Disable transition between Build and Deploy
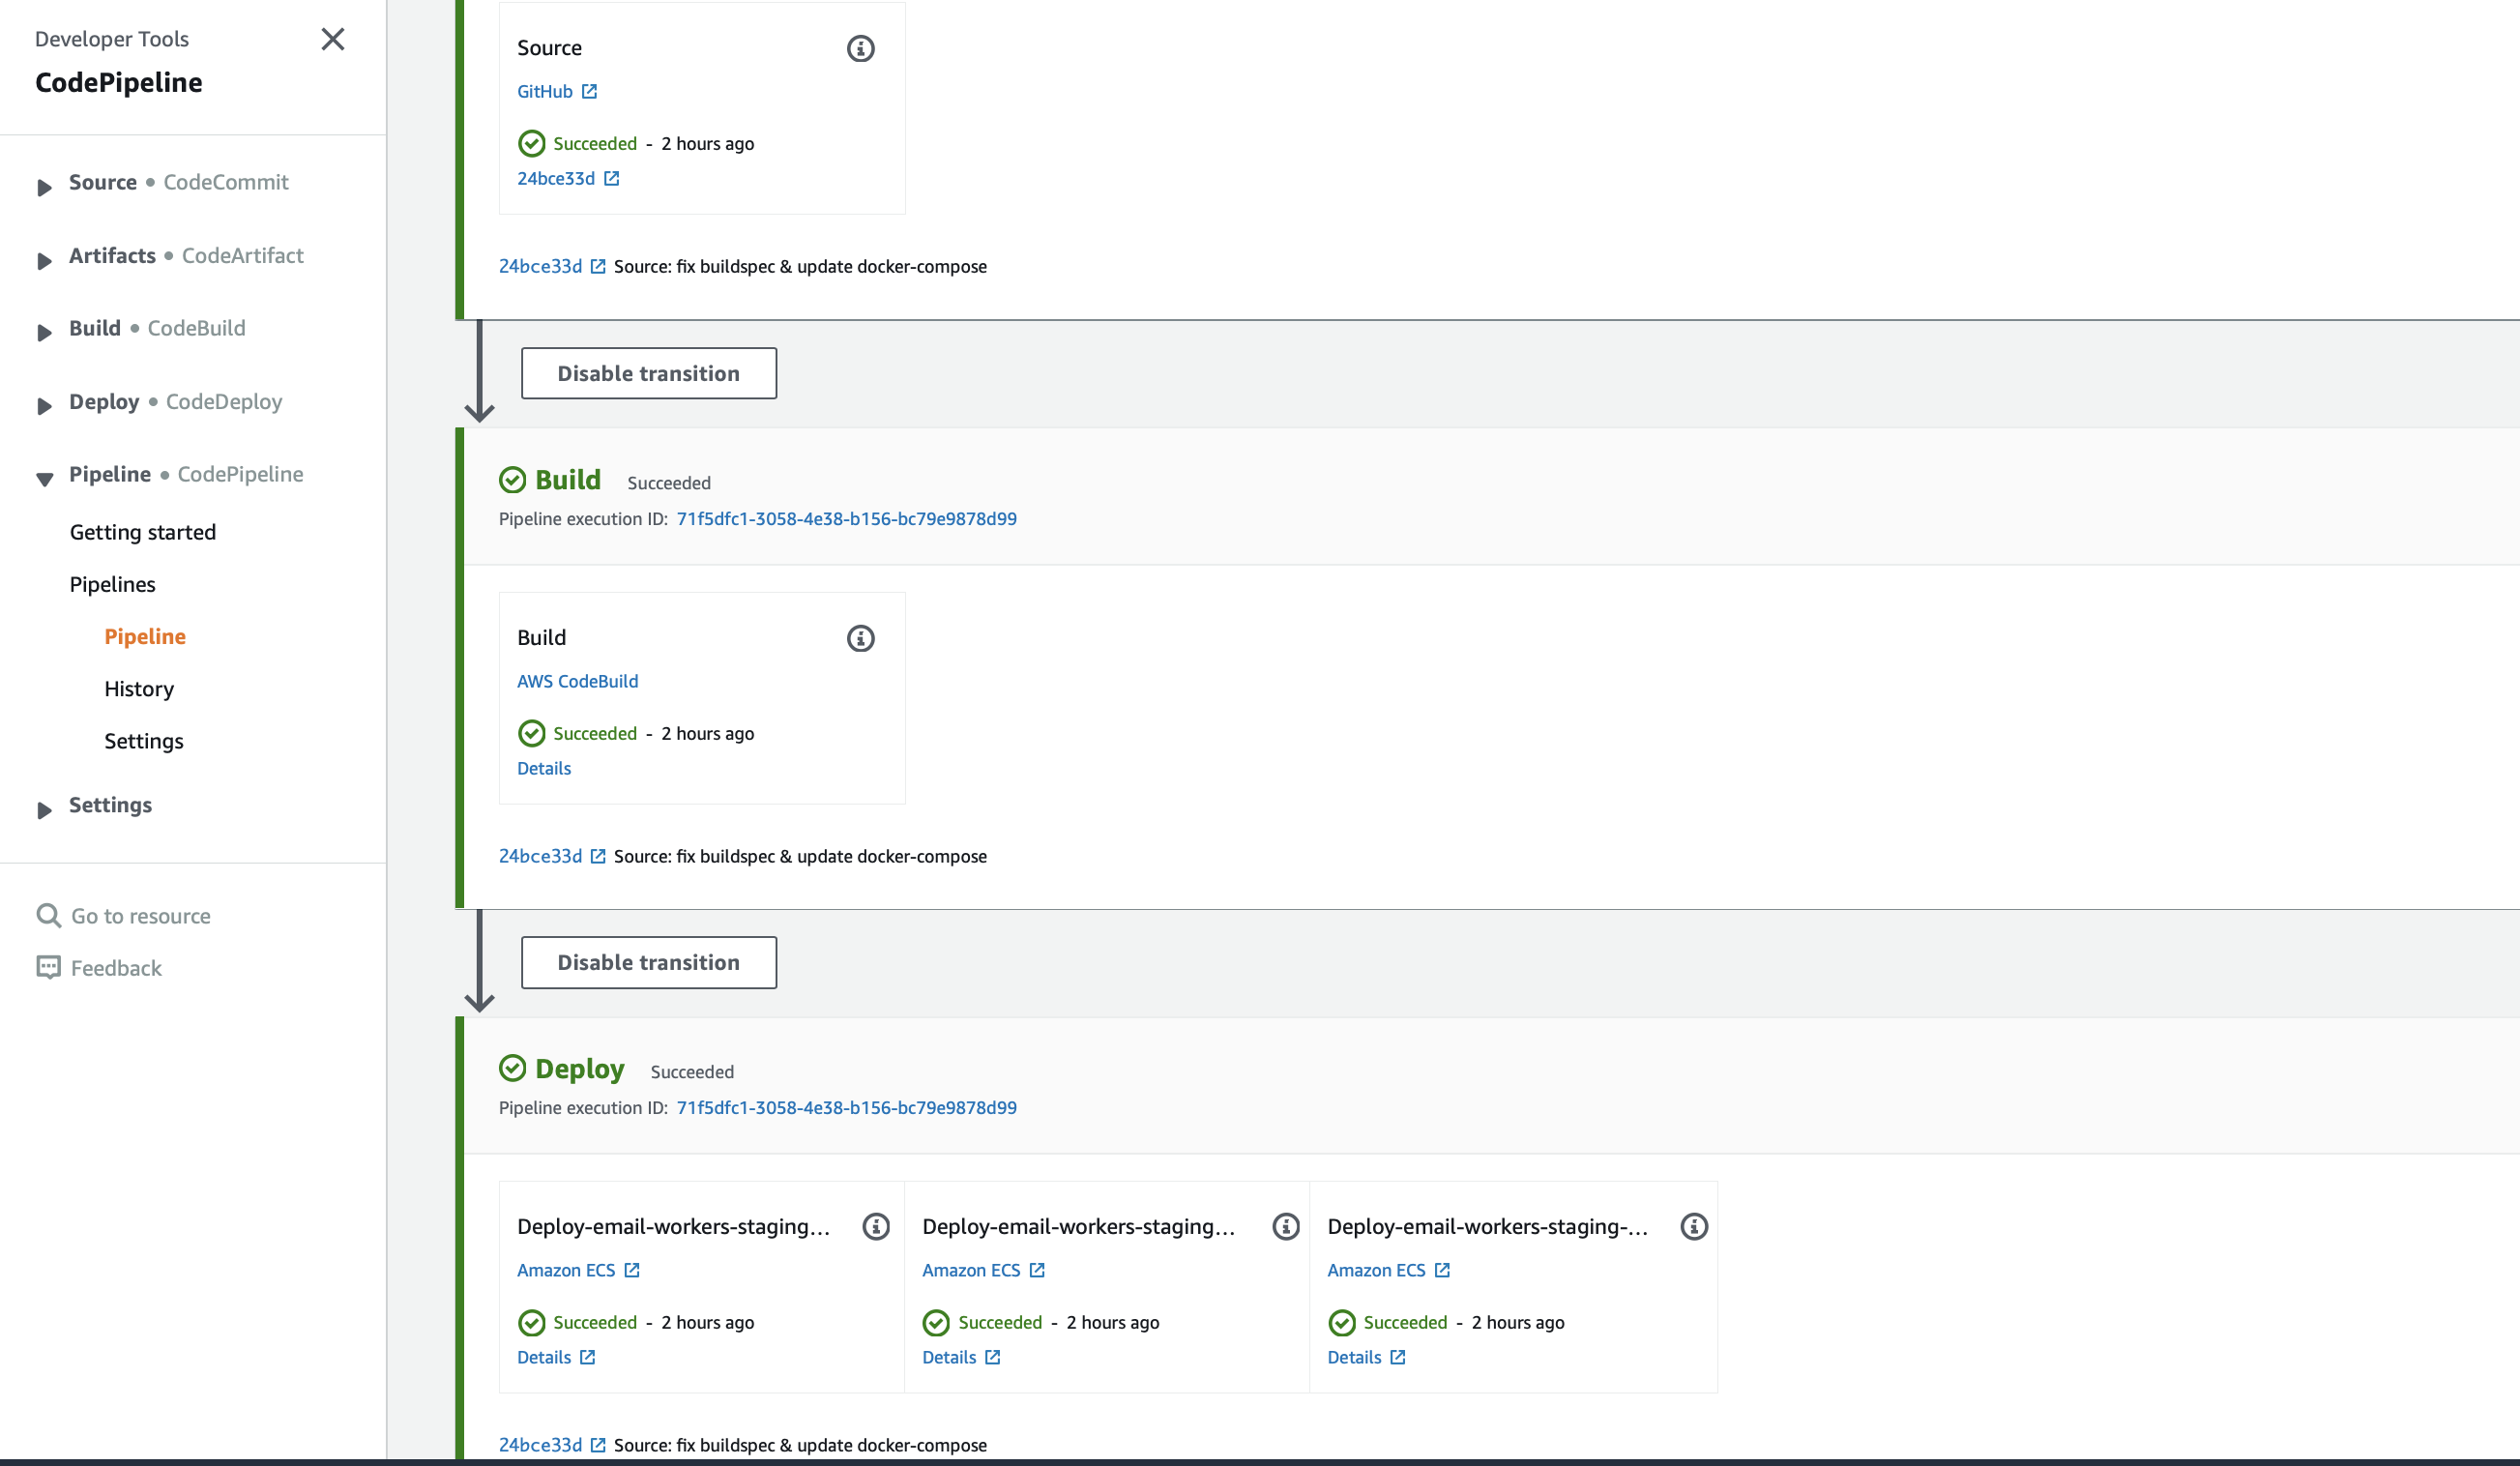 pos(648,962)
